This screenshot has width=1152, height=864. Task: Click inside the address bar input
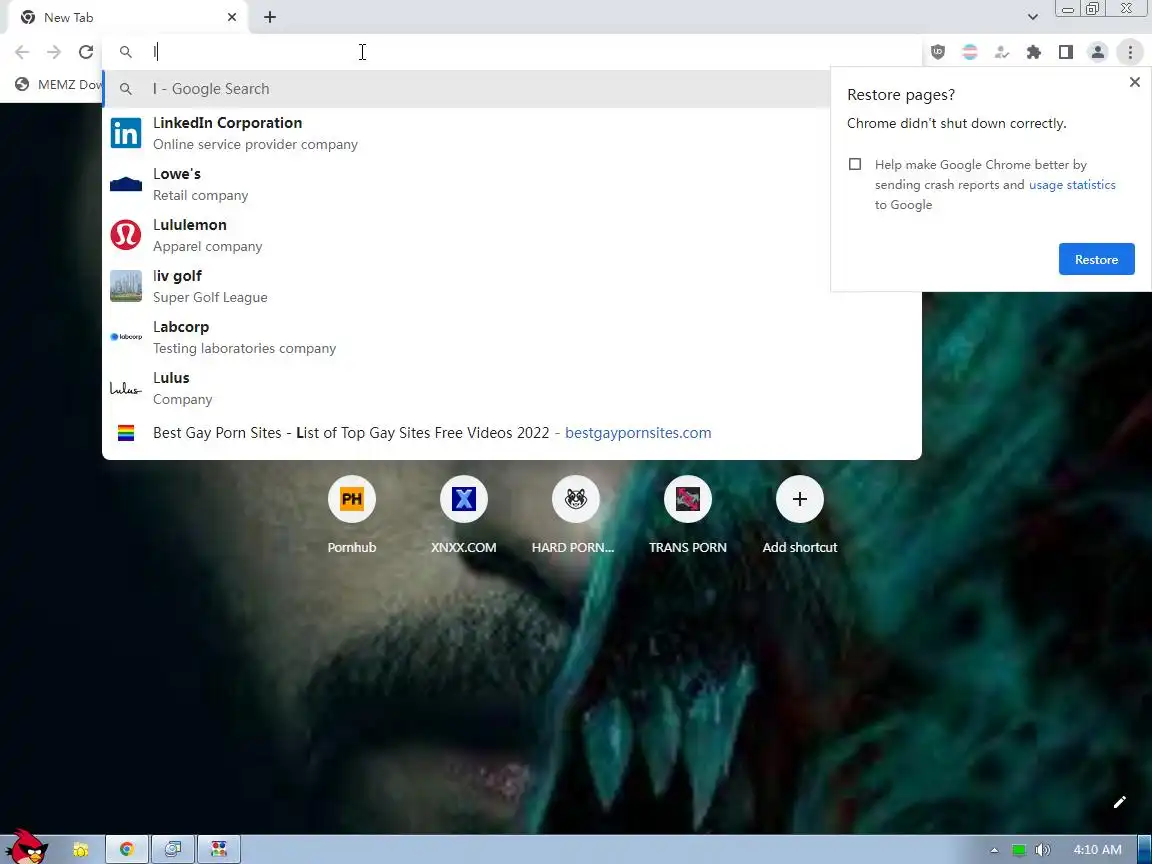[514, 51]
